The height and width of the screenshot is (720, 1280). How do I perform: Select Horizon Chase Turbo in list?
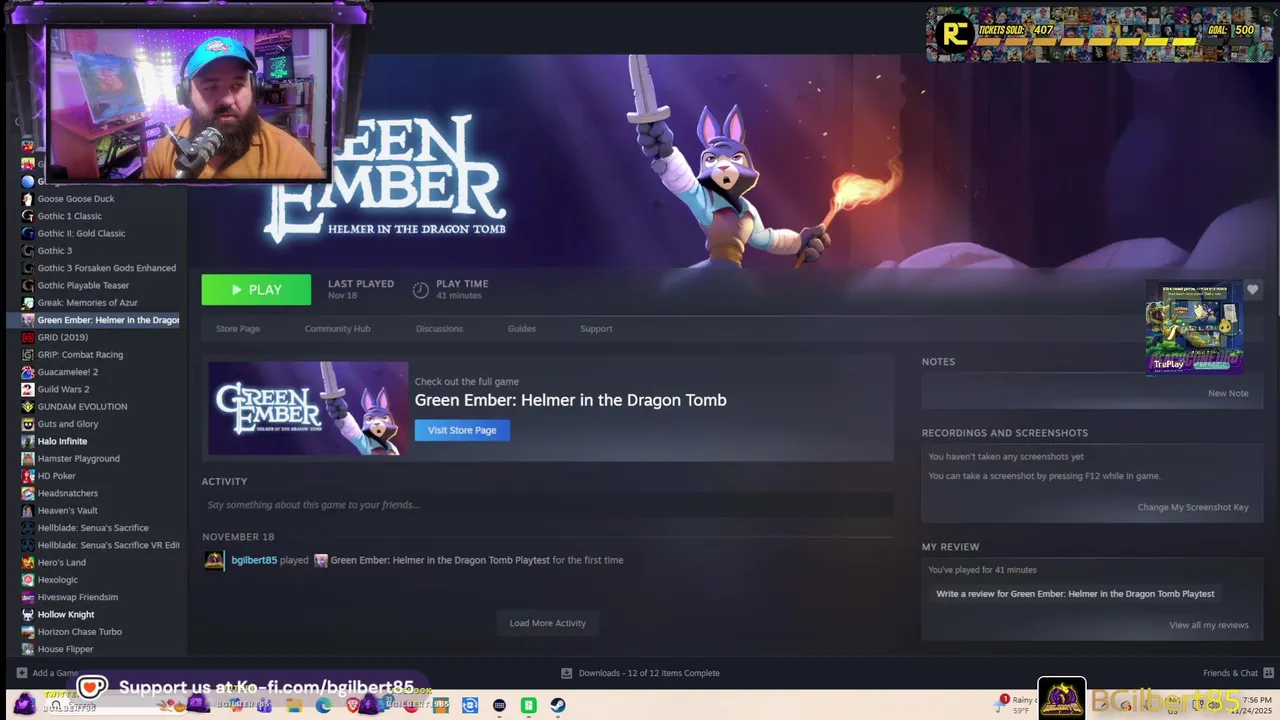79,632
